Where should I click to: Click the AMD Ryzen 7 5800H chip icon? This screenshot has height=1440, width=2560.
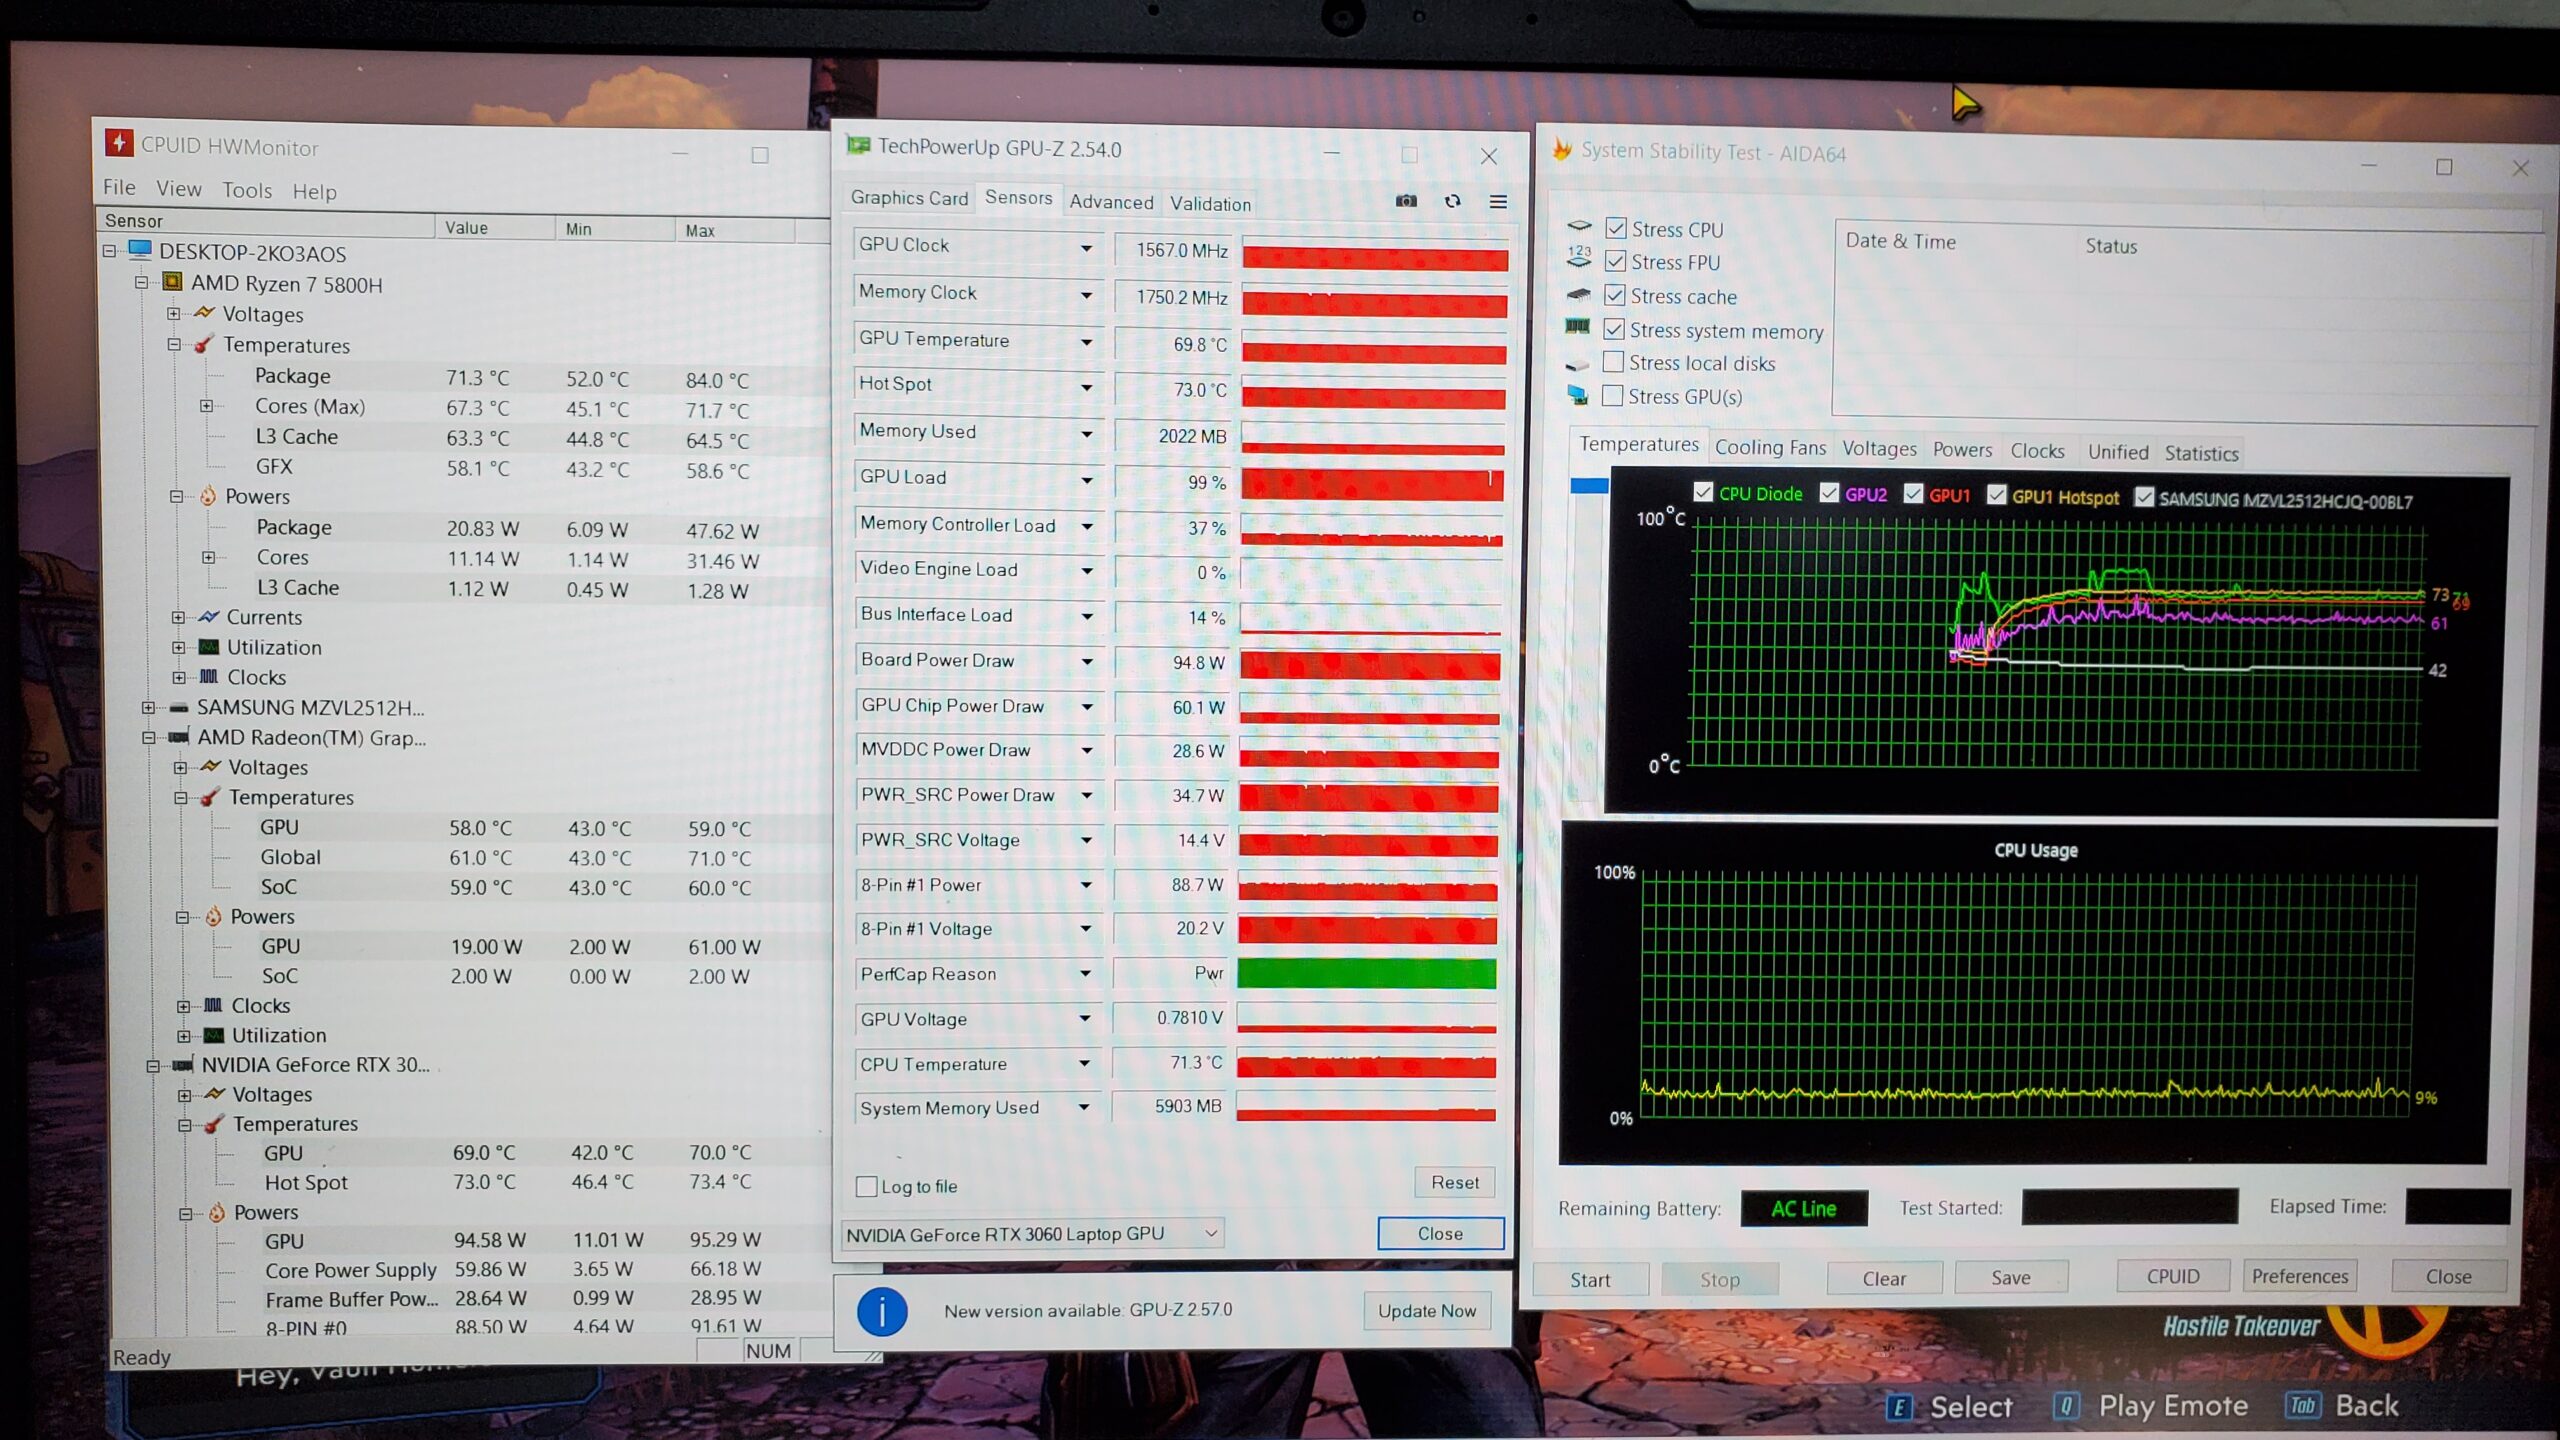pos(172,283)
